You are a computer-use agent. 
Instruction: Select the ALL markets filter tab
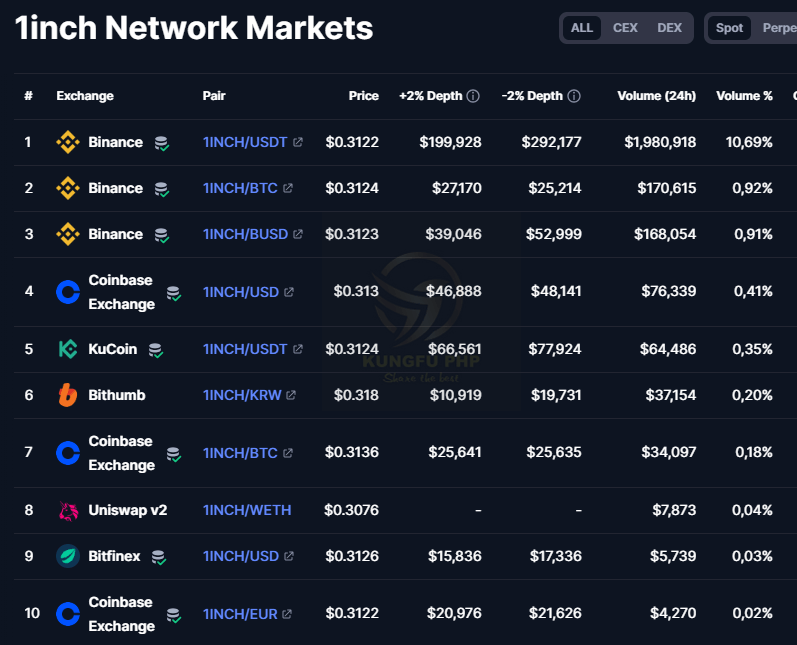click(x=581, y=28)
